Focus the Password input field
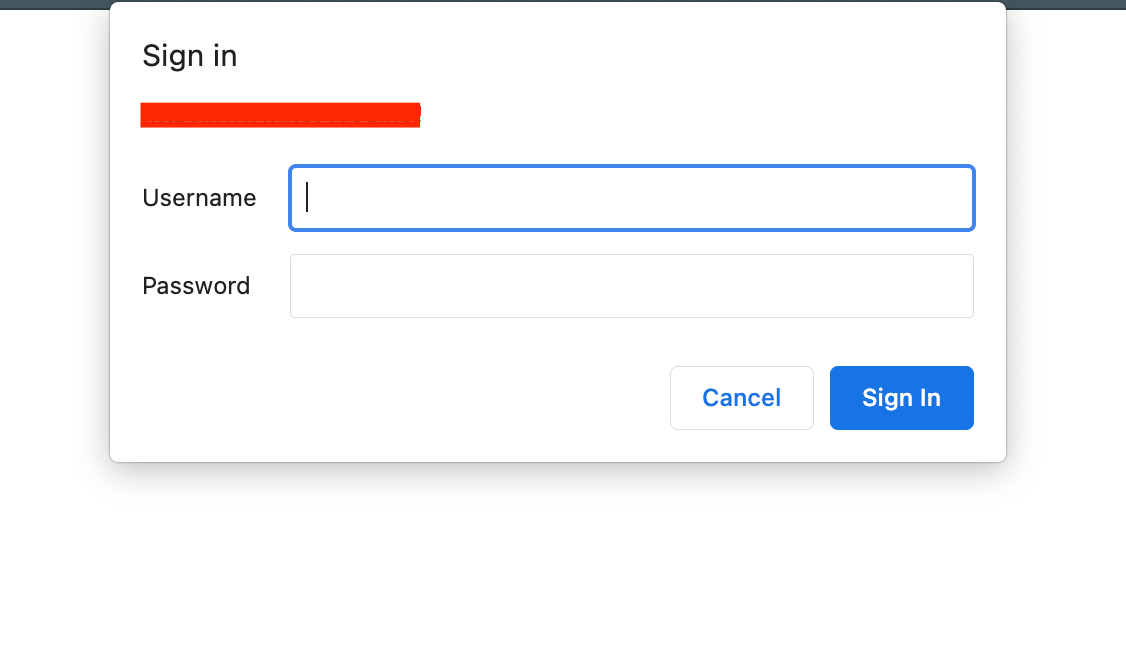Image resolution: width=1126 pixels, height=648 pixels. click(631, 286)
